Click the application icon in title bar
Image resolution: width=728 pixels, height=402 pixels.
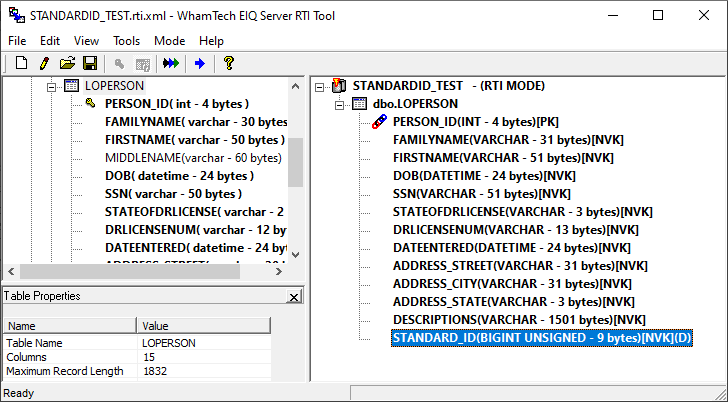pos(17,15)
